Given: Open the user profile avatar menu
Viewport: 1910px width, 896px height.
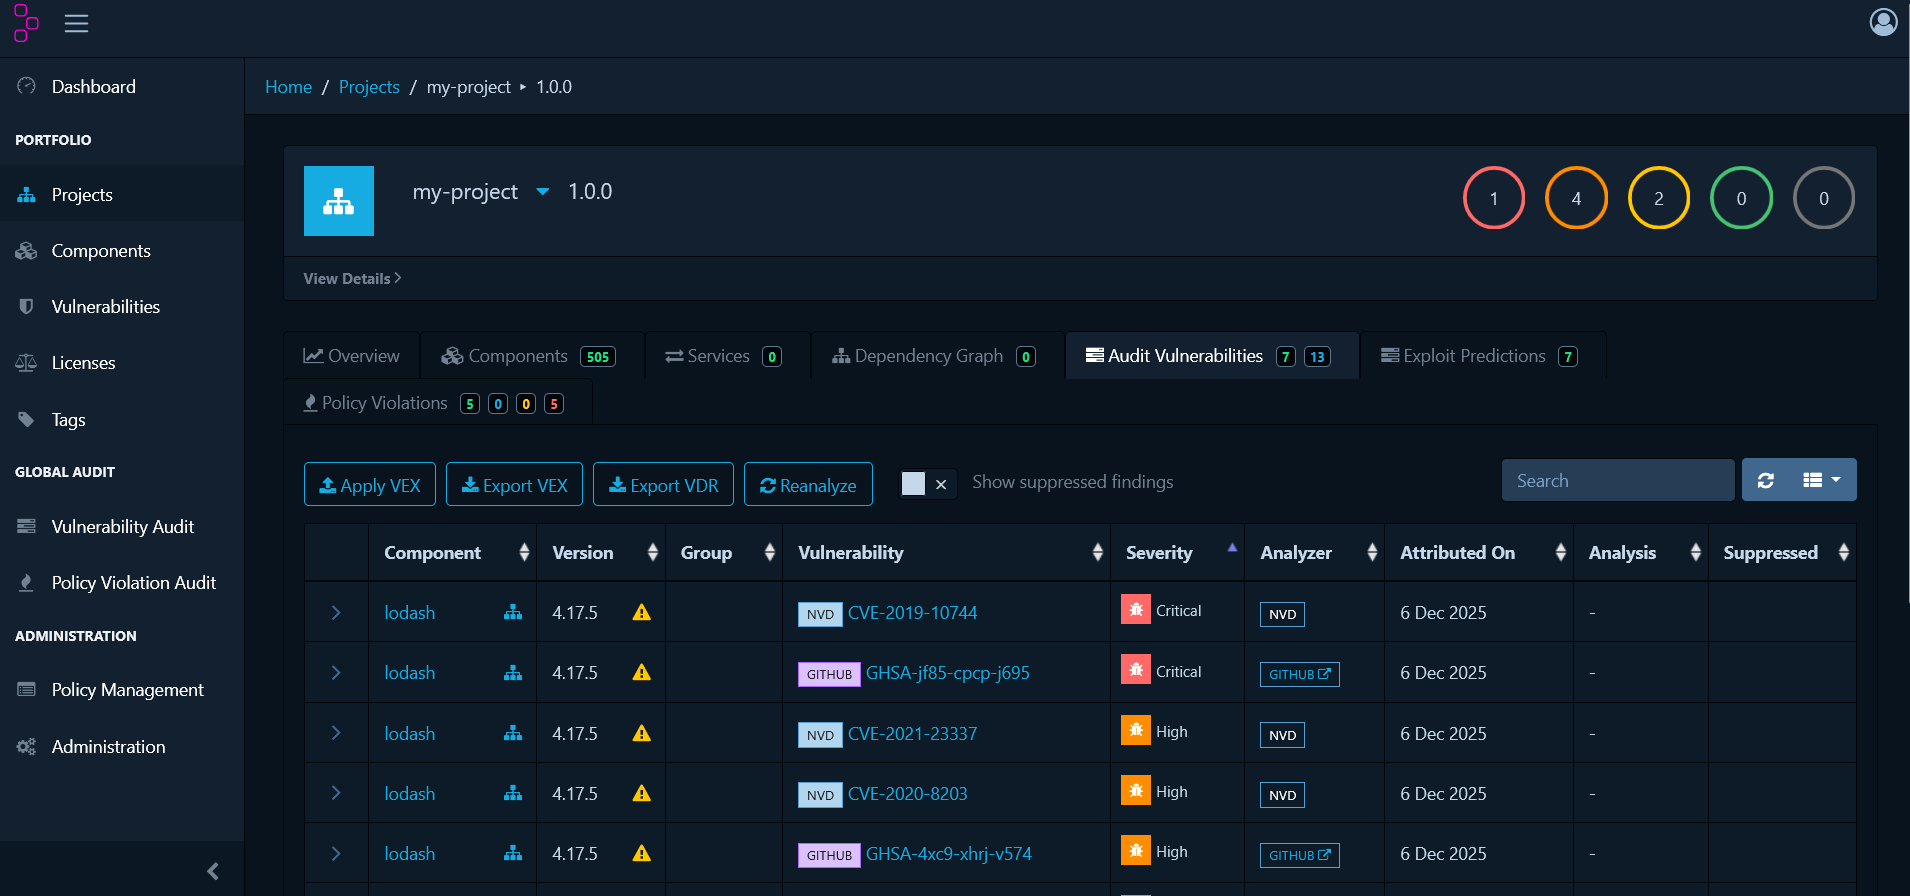Looking at the screenshot, I should point(1883,22).
